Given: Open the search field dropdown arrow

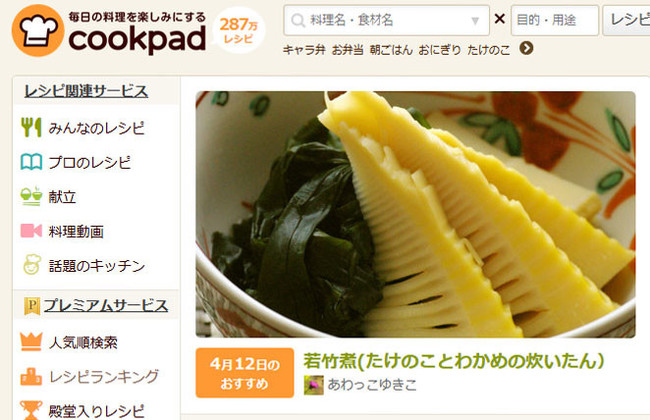Looking at the screenshot, I should (475, 20).
